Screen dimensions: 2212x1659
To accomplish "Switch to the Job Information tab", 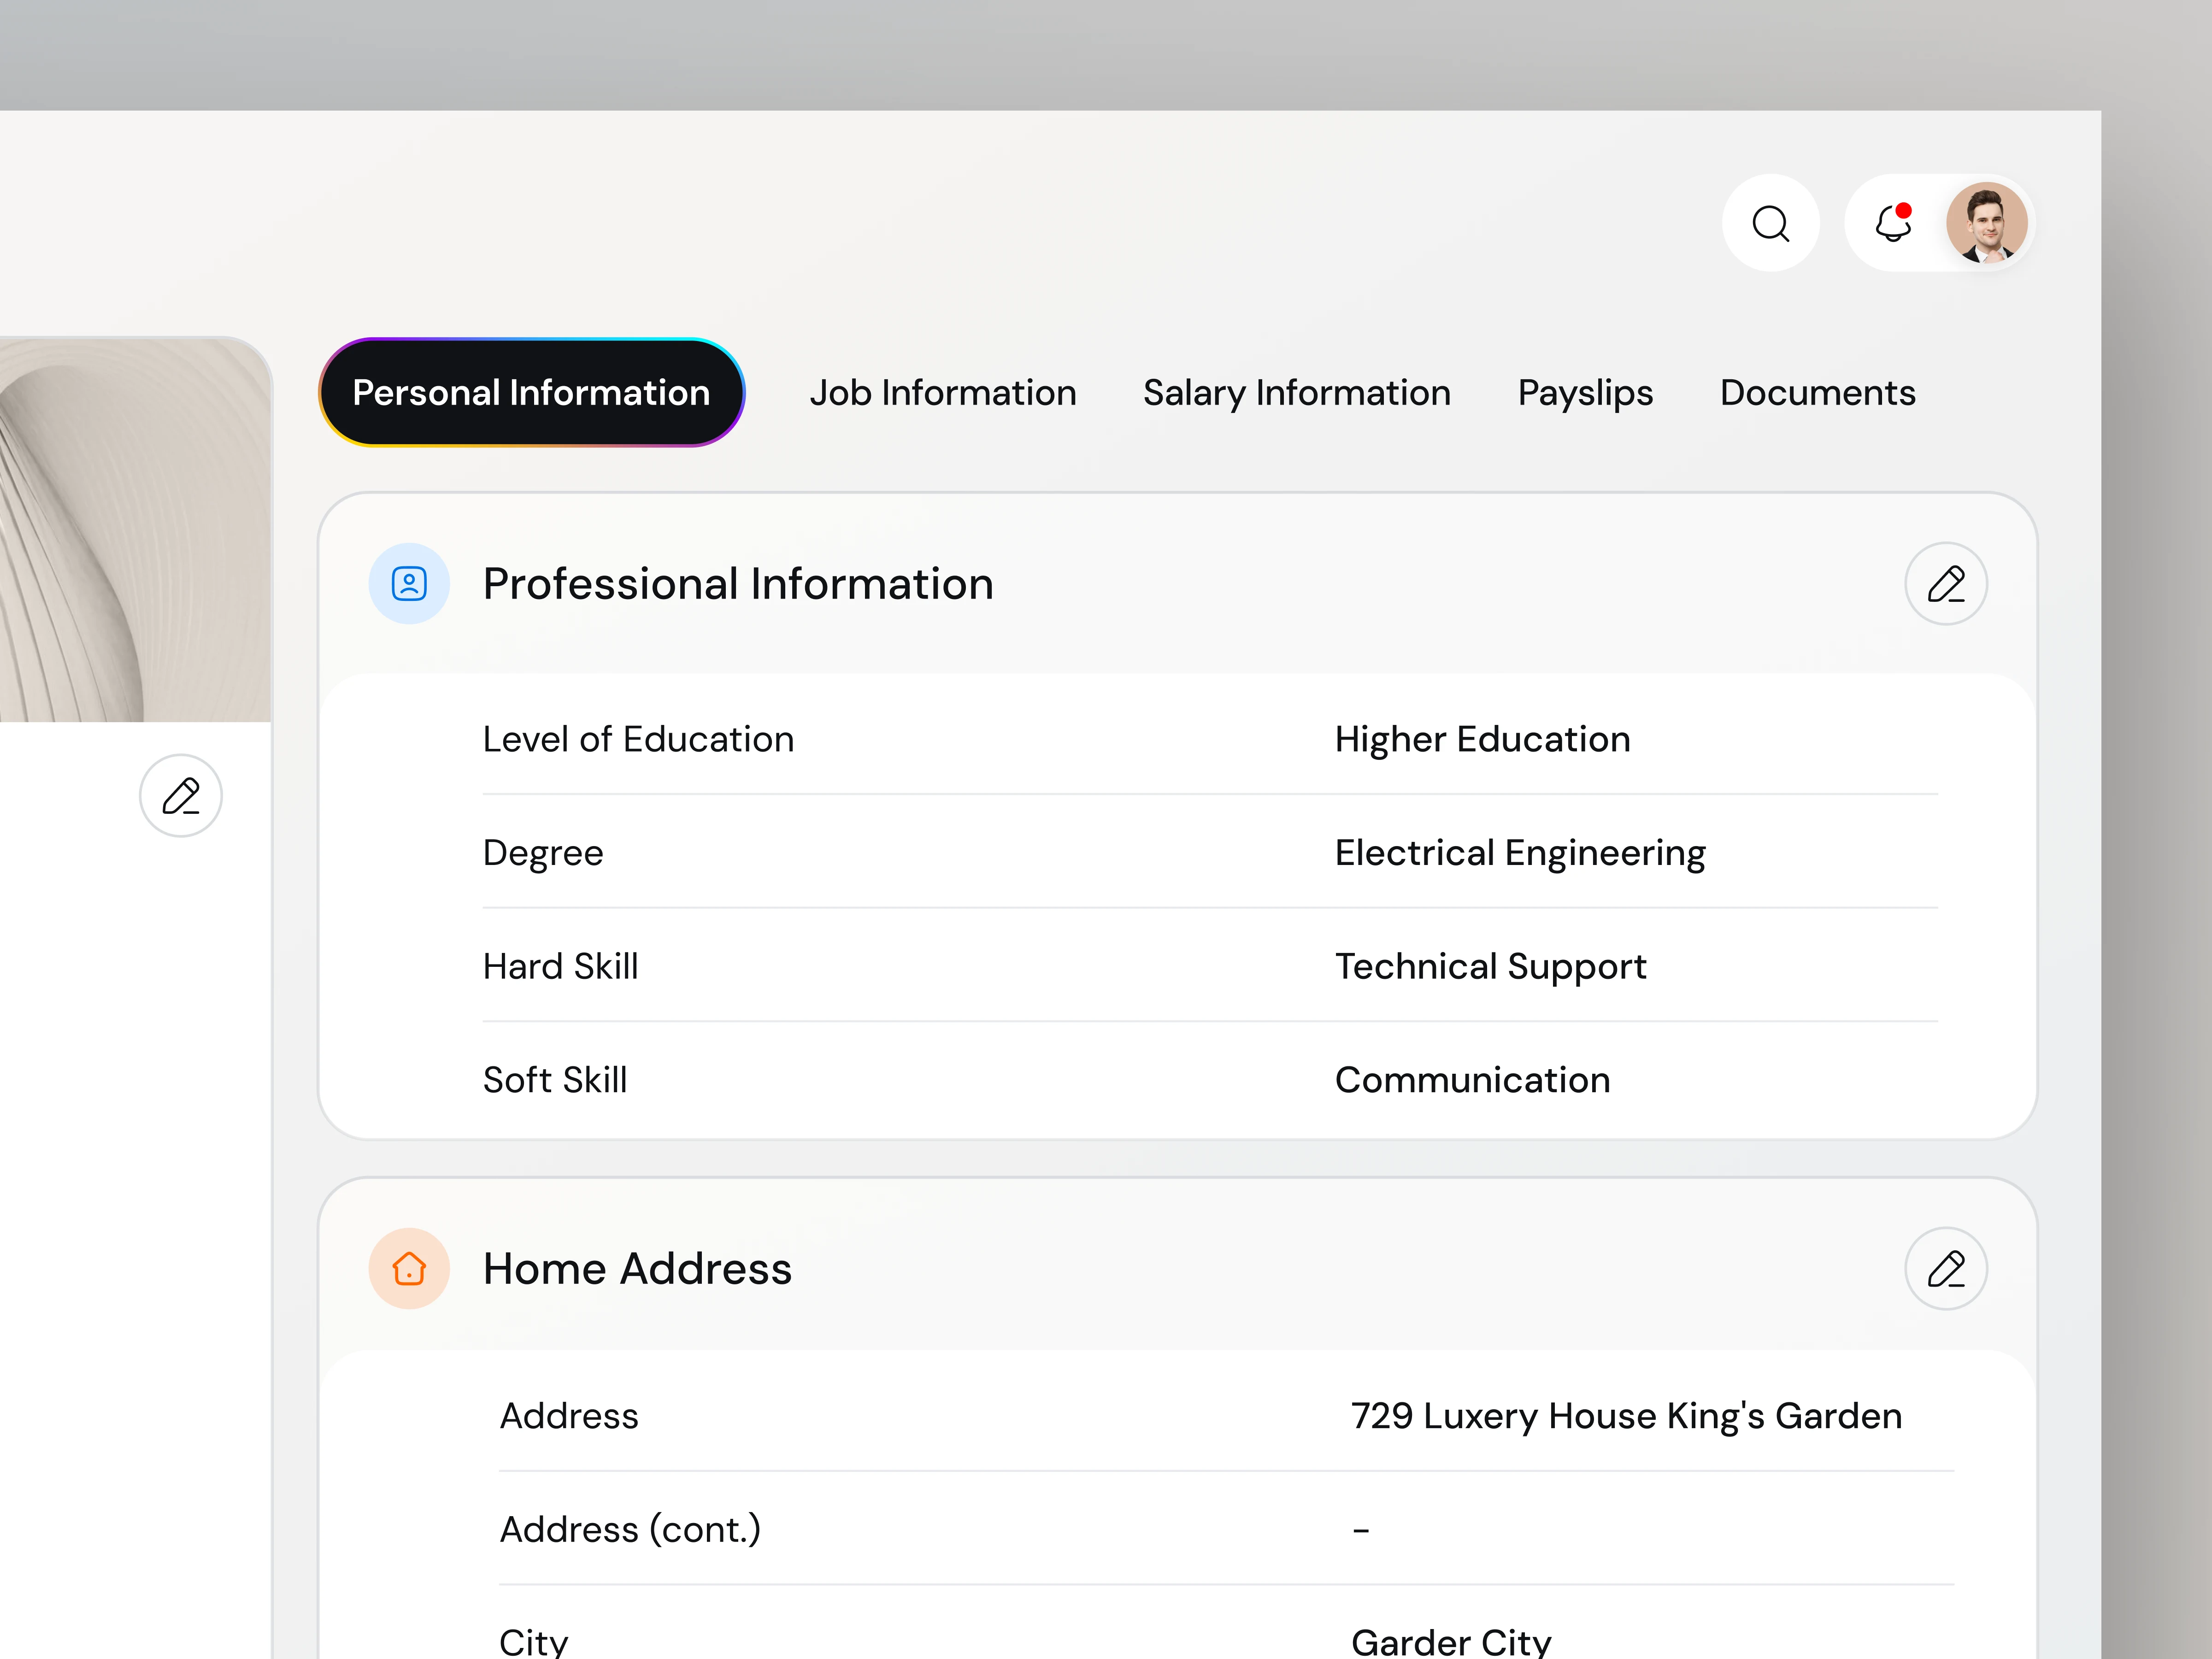I will click(x=943, y=393).
